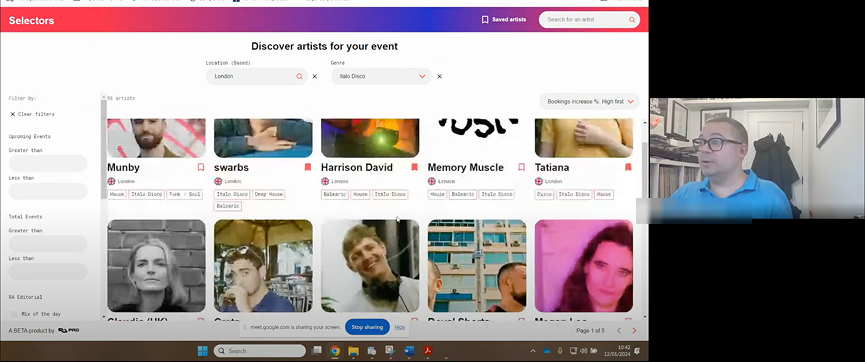Click the OneDrive cloud icon in the tray
The image size is (865, 362).
(x=547, y=351)
